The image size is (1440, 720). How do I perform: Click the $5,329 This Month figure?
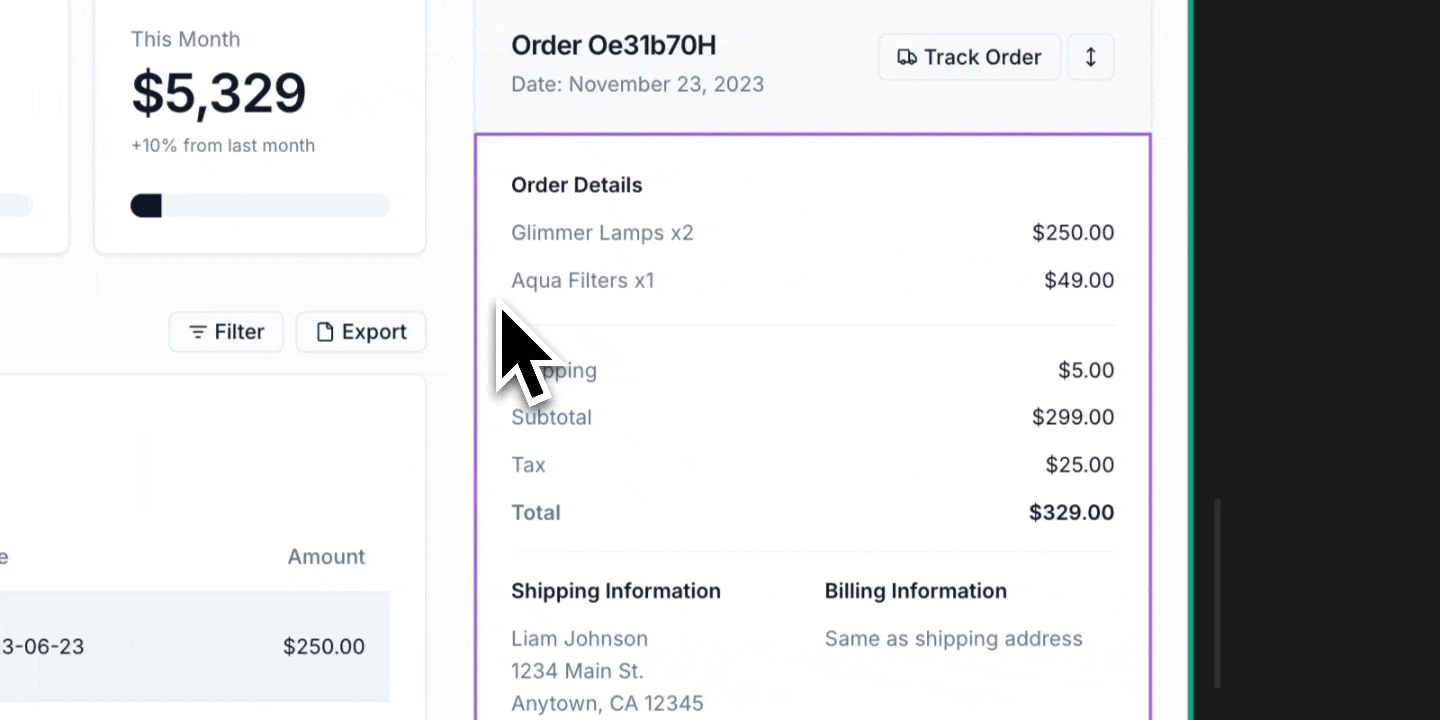[x=218, y=93]
